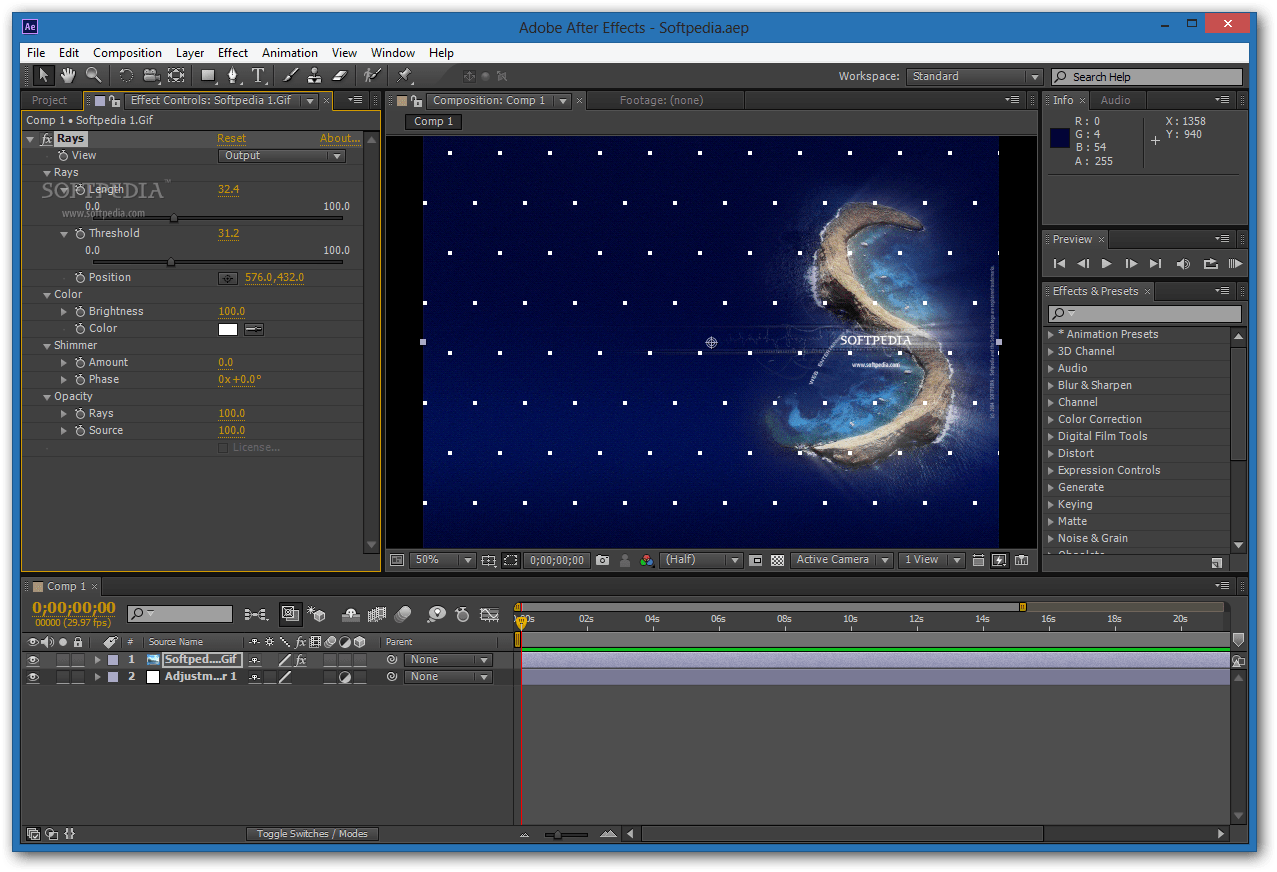Click the Threshold slider handle

coord(171,262)
